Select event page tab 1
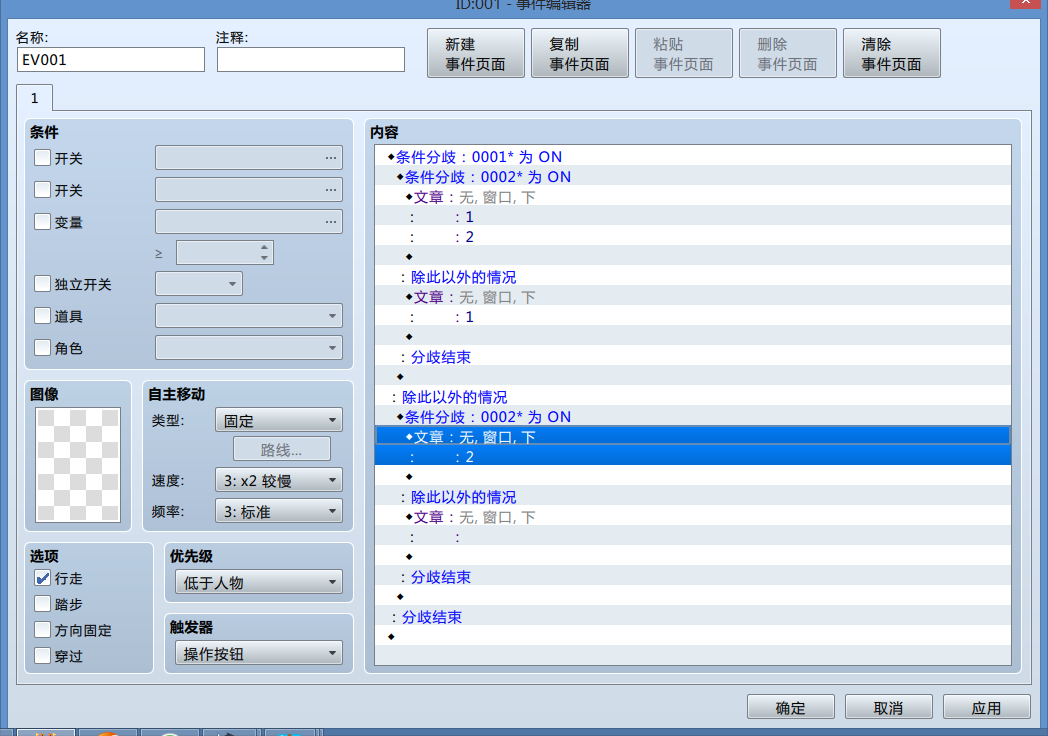 [35, 98]
